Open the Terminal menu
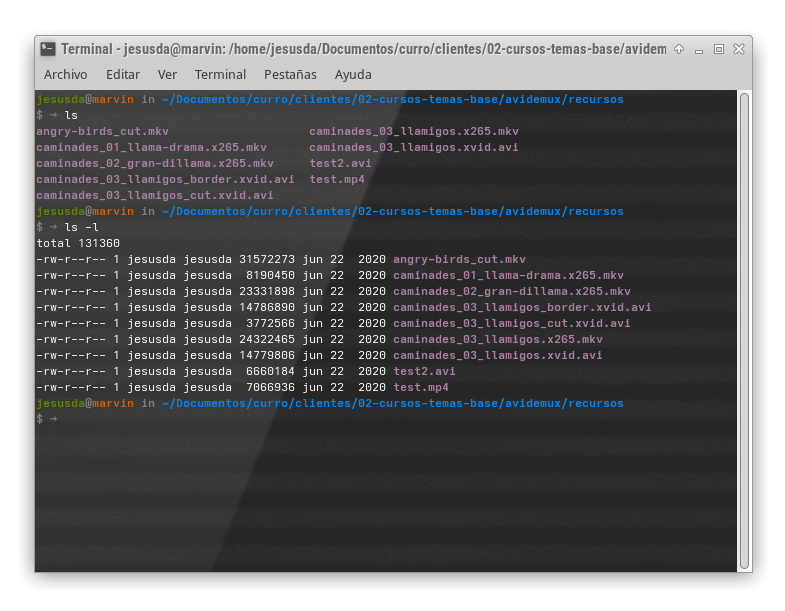 click(220, 75)
